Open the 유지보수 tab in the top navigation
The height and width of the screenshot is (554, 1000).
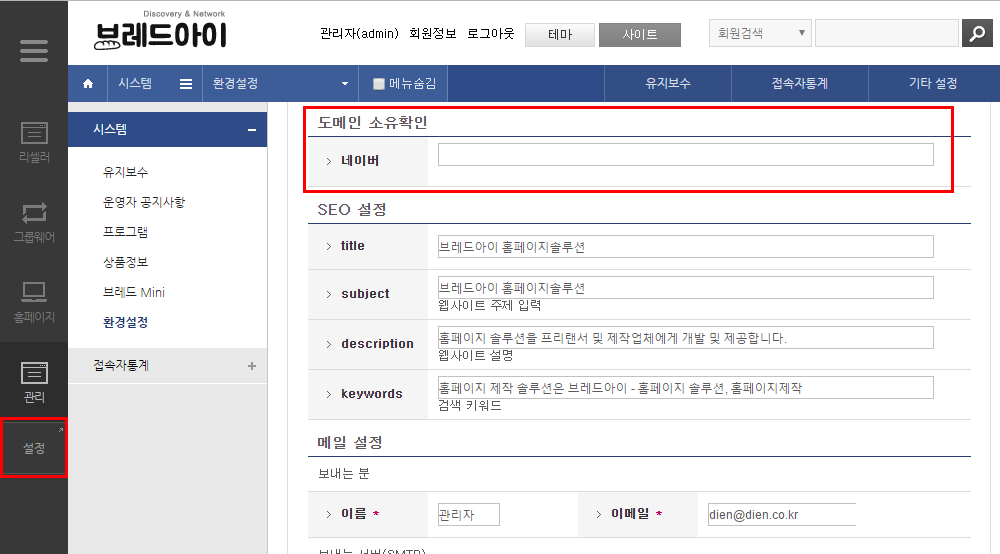(668, 84)
